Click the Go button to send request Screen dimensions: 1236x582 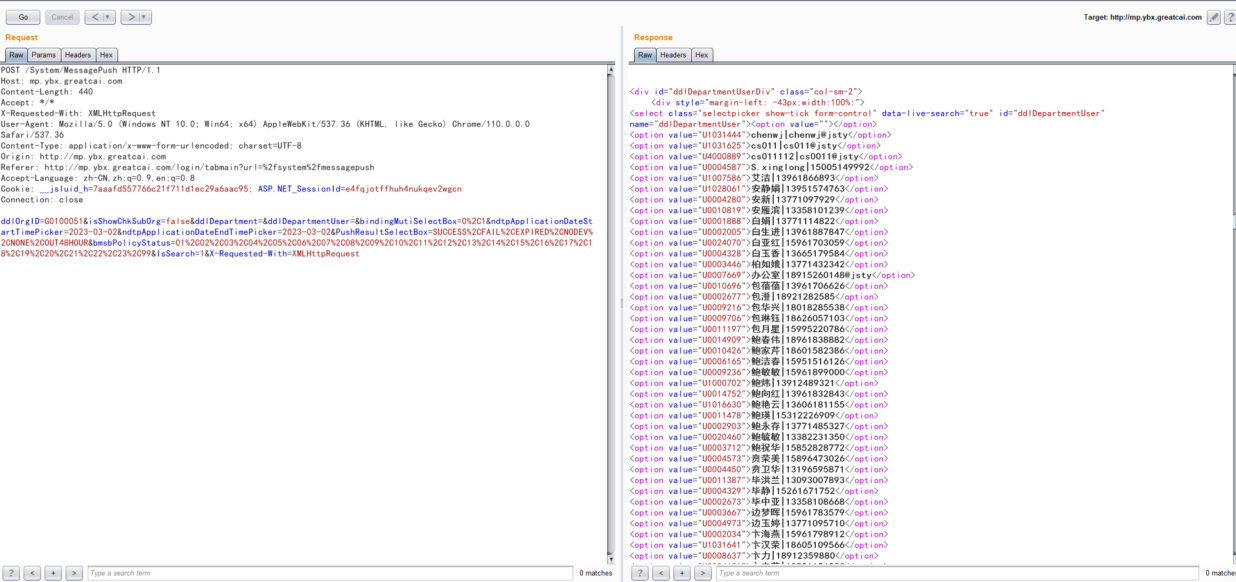click(23, 17)
